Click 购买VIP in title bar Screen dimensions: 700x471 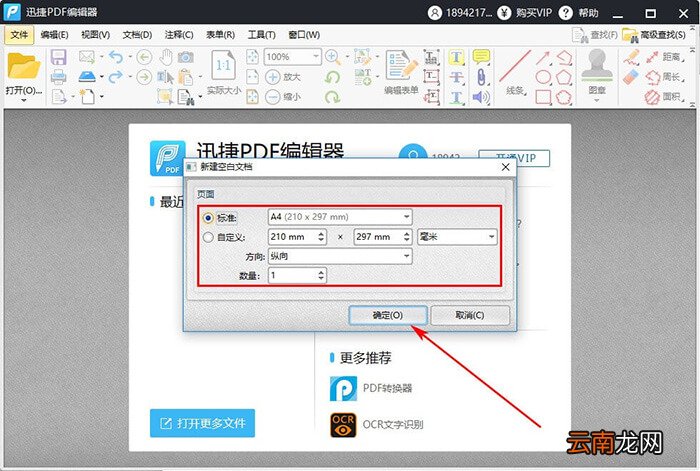[x=525, y=13]
